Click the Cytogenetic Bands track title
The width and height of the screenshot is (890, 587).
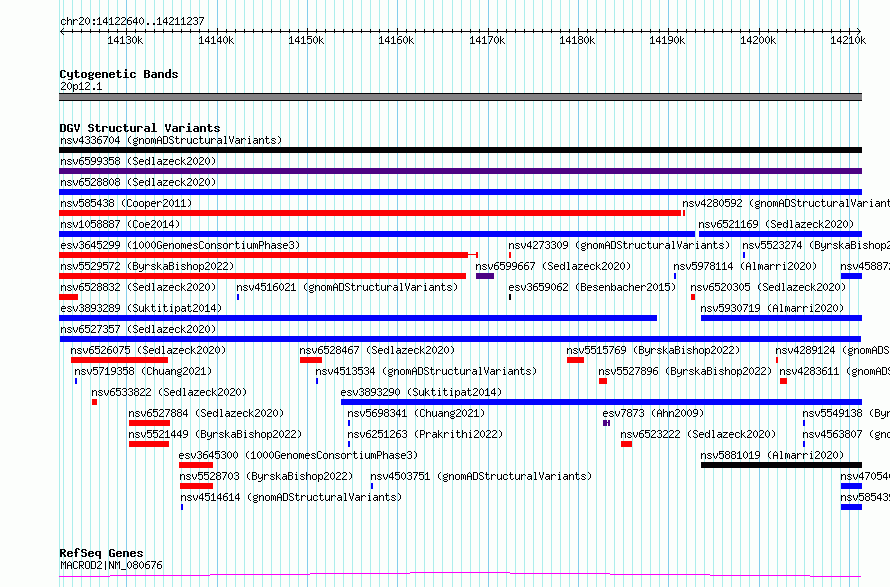tap(119, 74)
